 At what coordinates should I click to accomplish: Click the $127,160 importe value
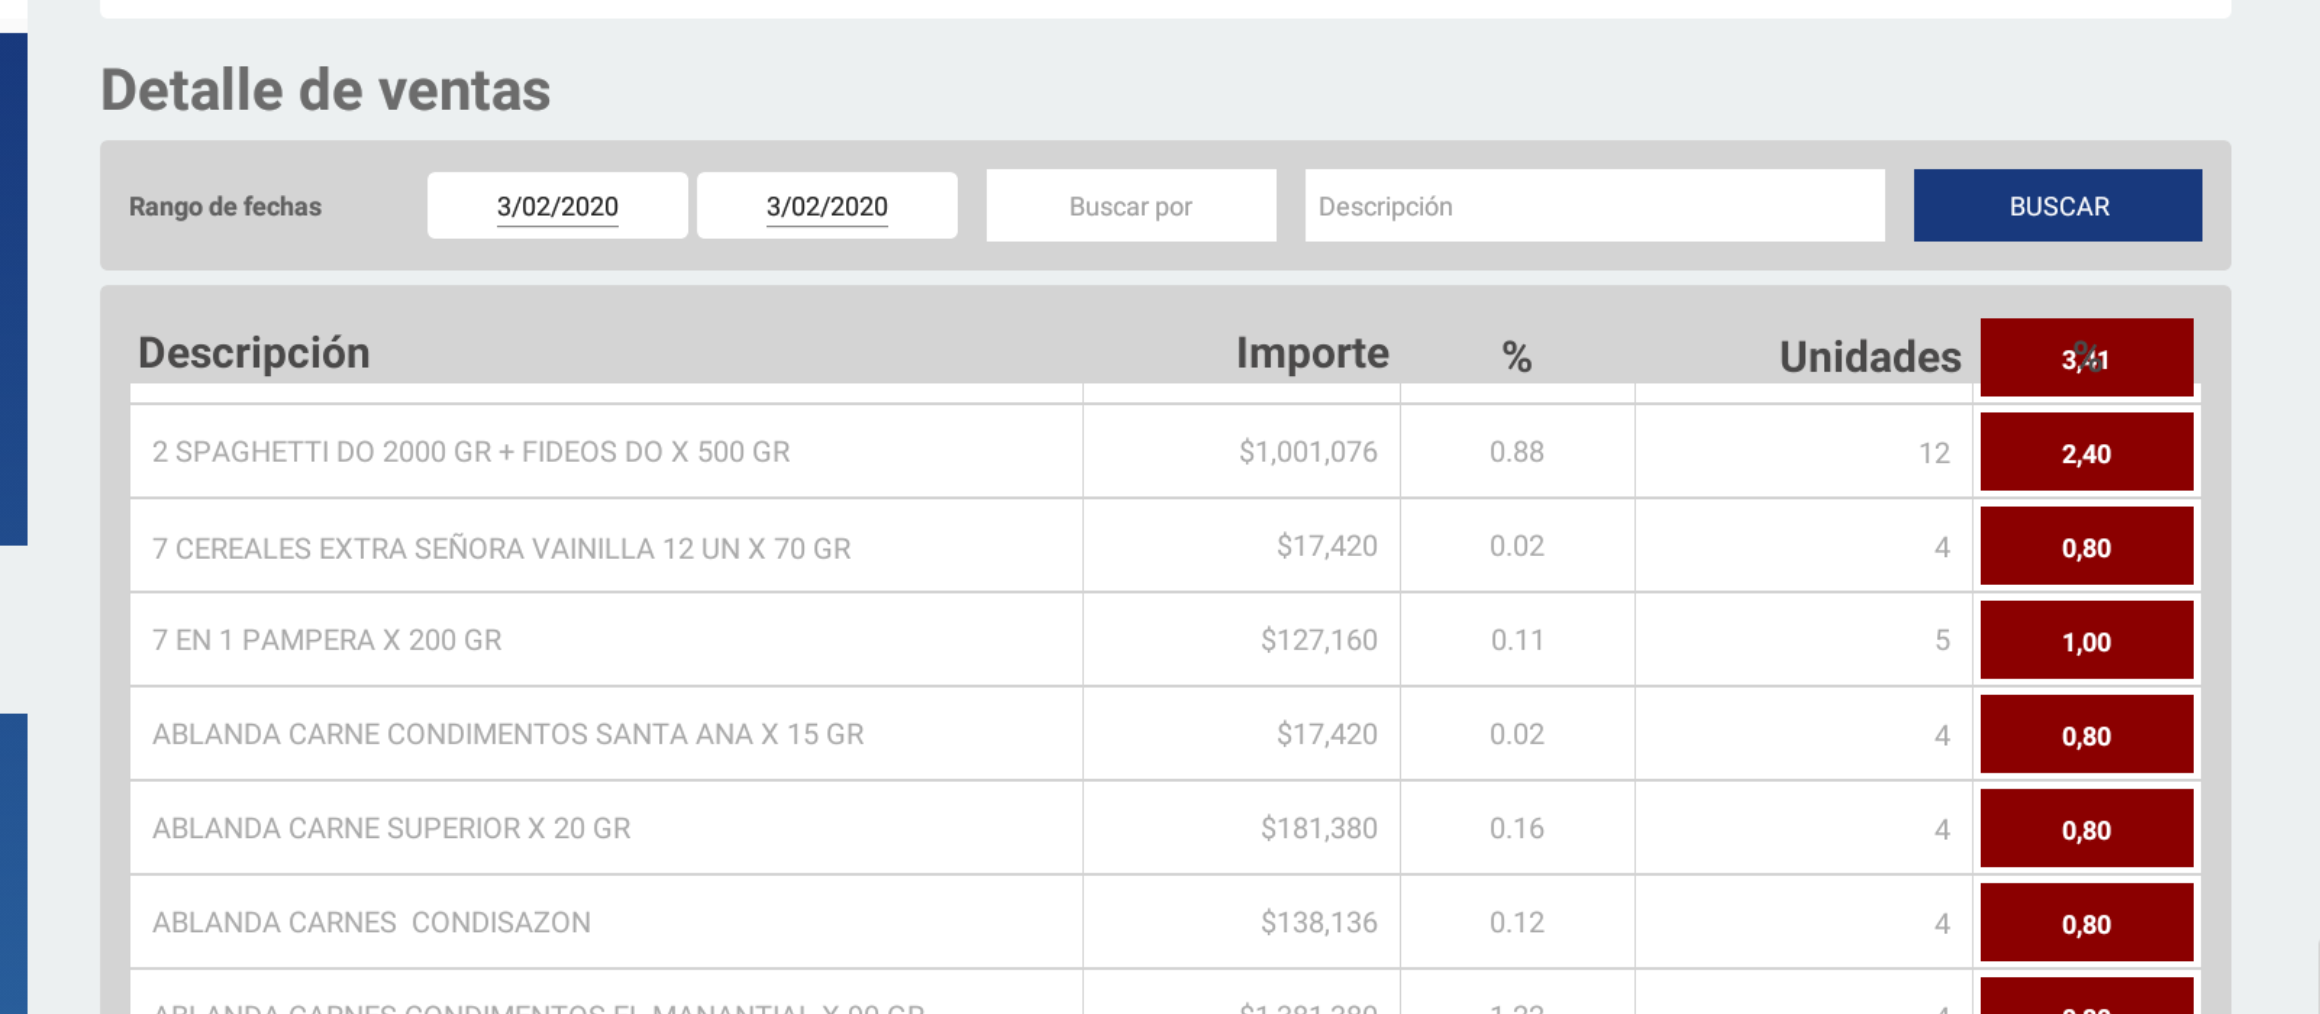point(1318,640)
